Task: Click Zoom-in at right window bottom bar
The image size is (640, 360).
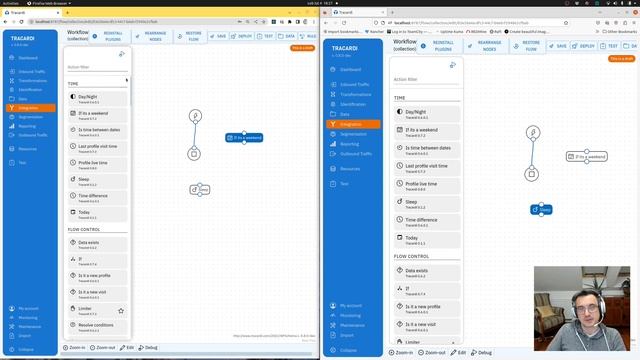Action: coord(400,353)
